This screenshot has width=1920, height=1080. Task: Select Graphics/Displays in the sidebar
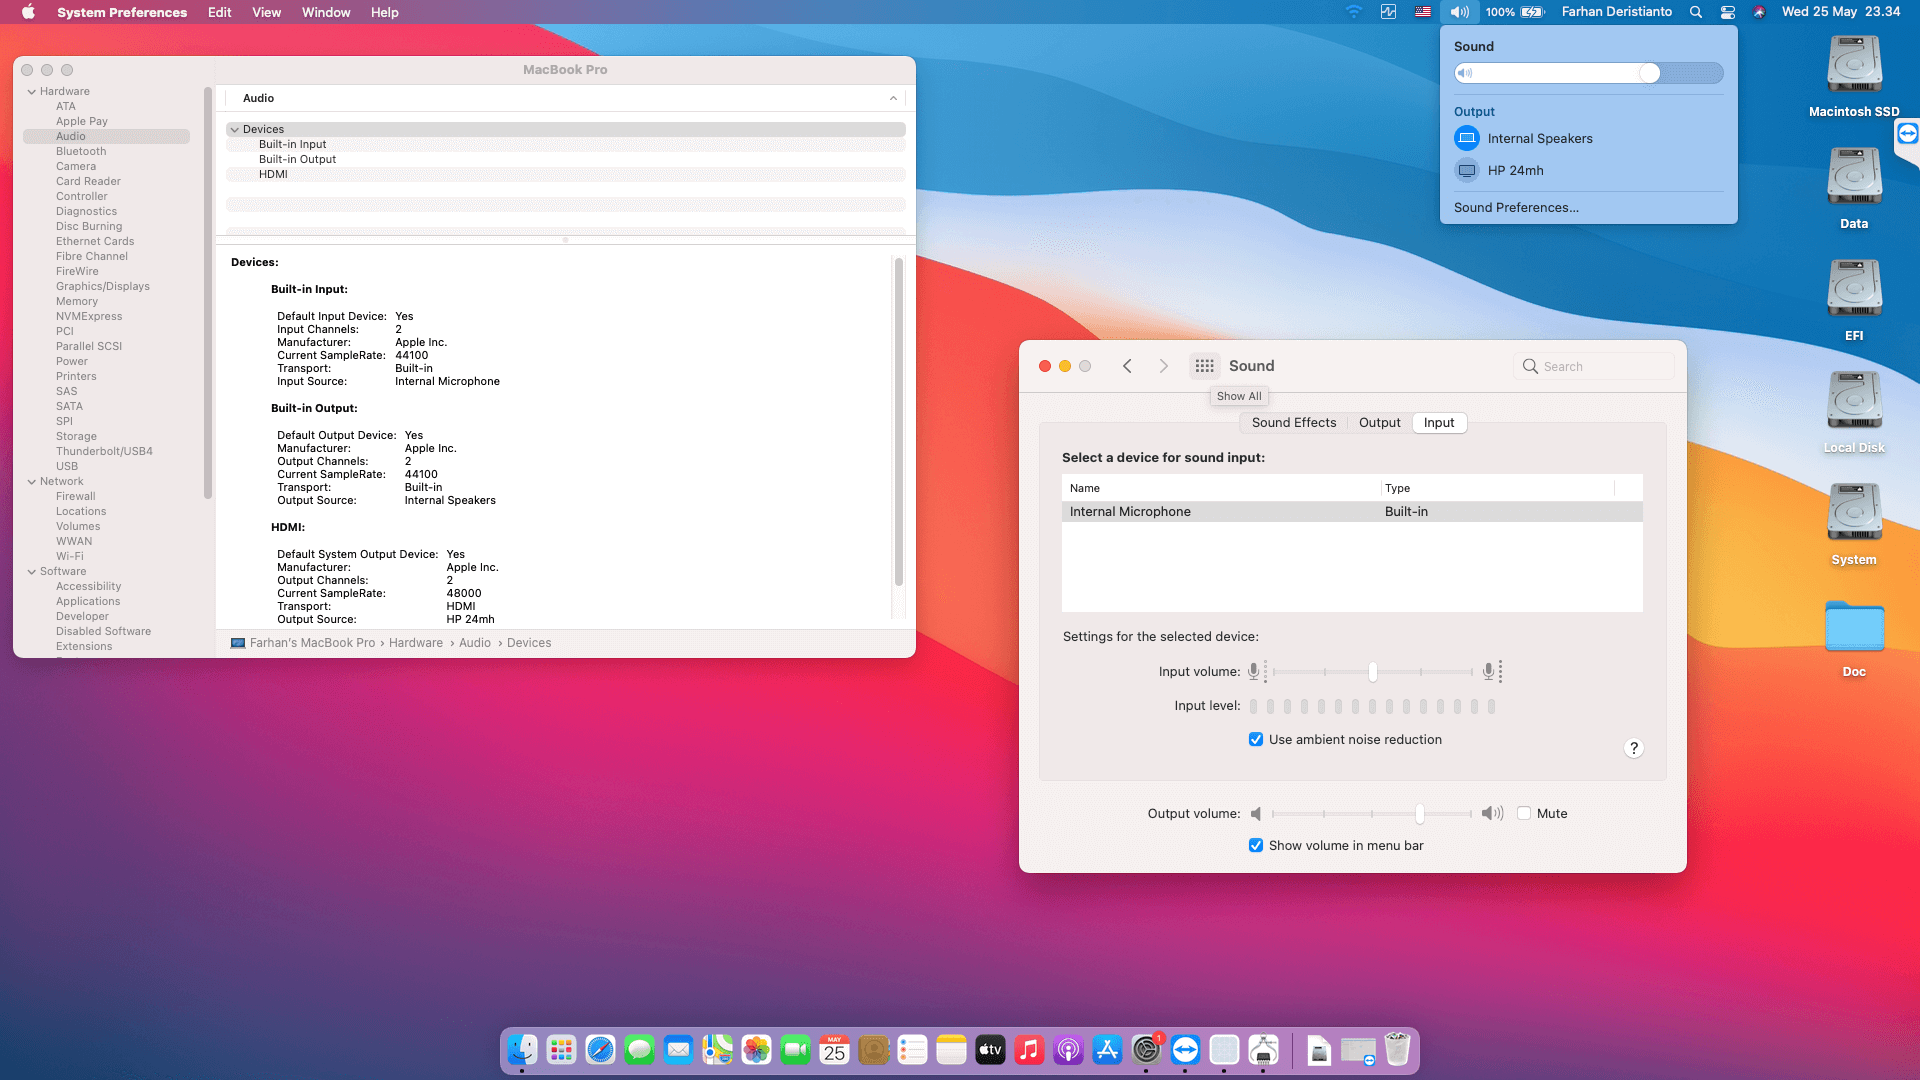click(103, 287)
